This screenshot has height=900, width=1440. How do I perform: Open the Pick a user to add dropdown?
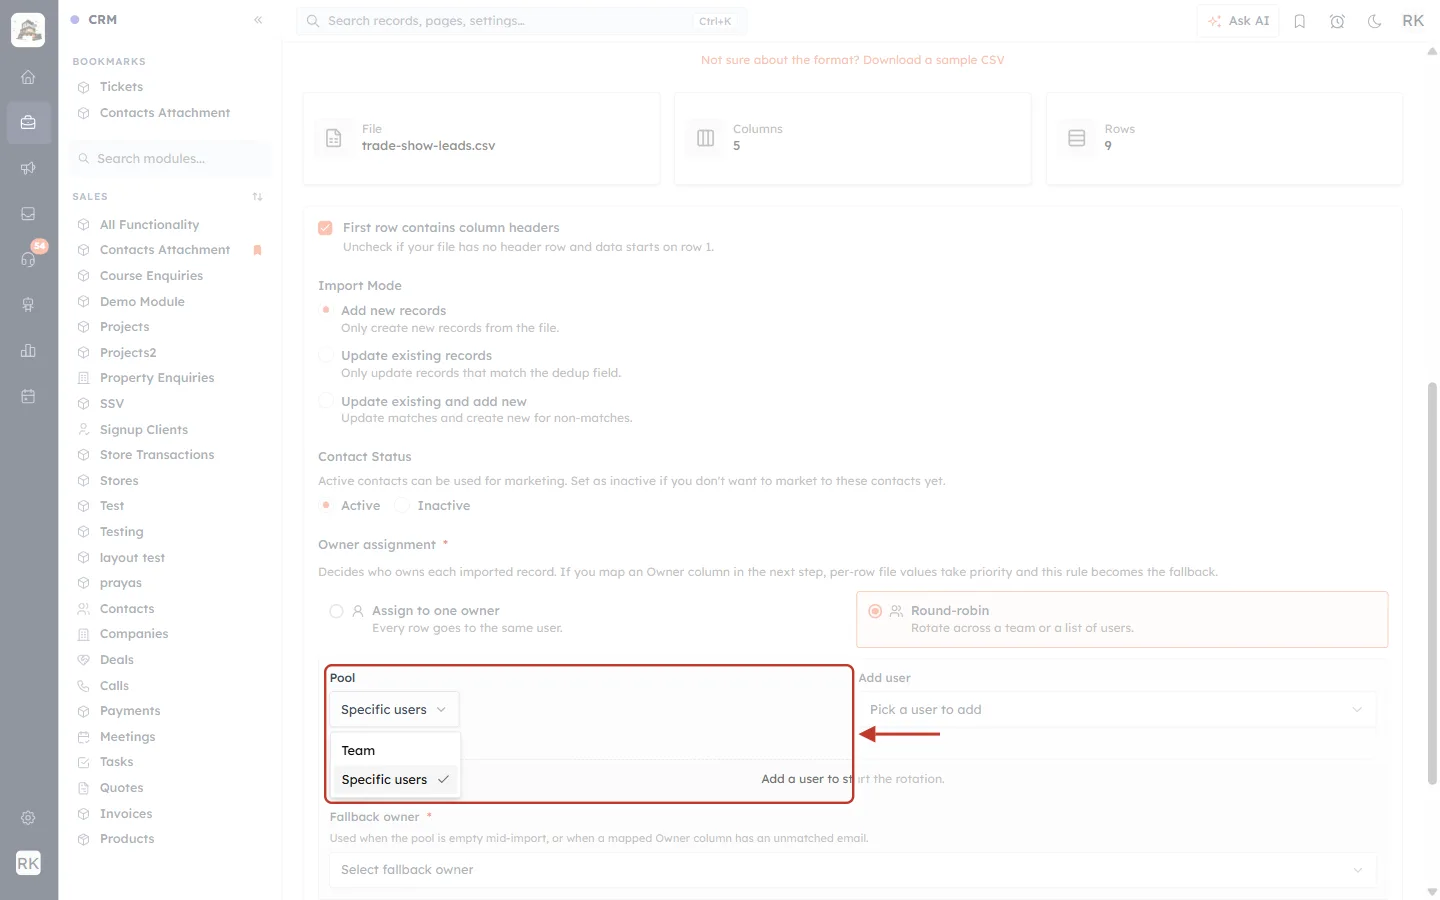(x=1117, y=710)
